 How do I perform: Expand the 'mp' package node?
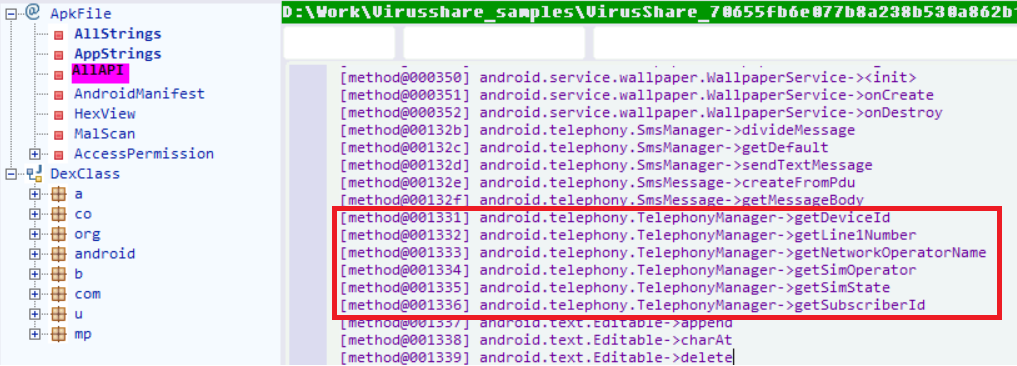[35, 334]
